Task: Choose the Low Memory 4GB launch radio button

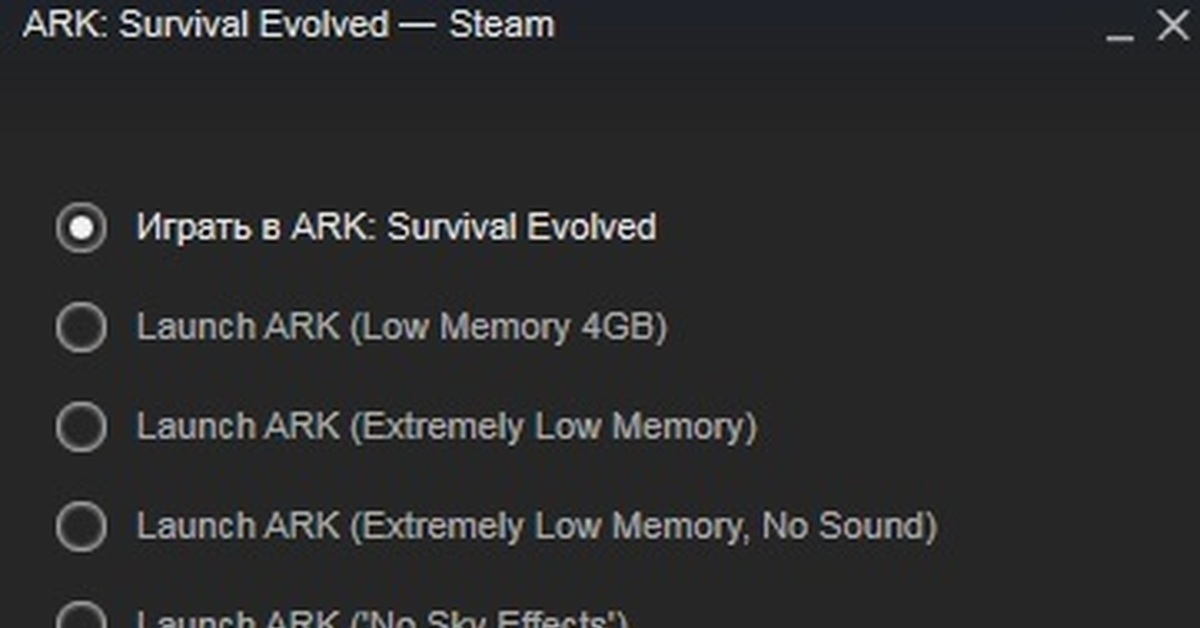Action: (81, 327)
